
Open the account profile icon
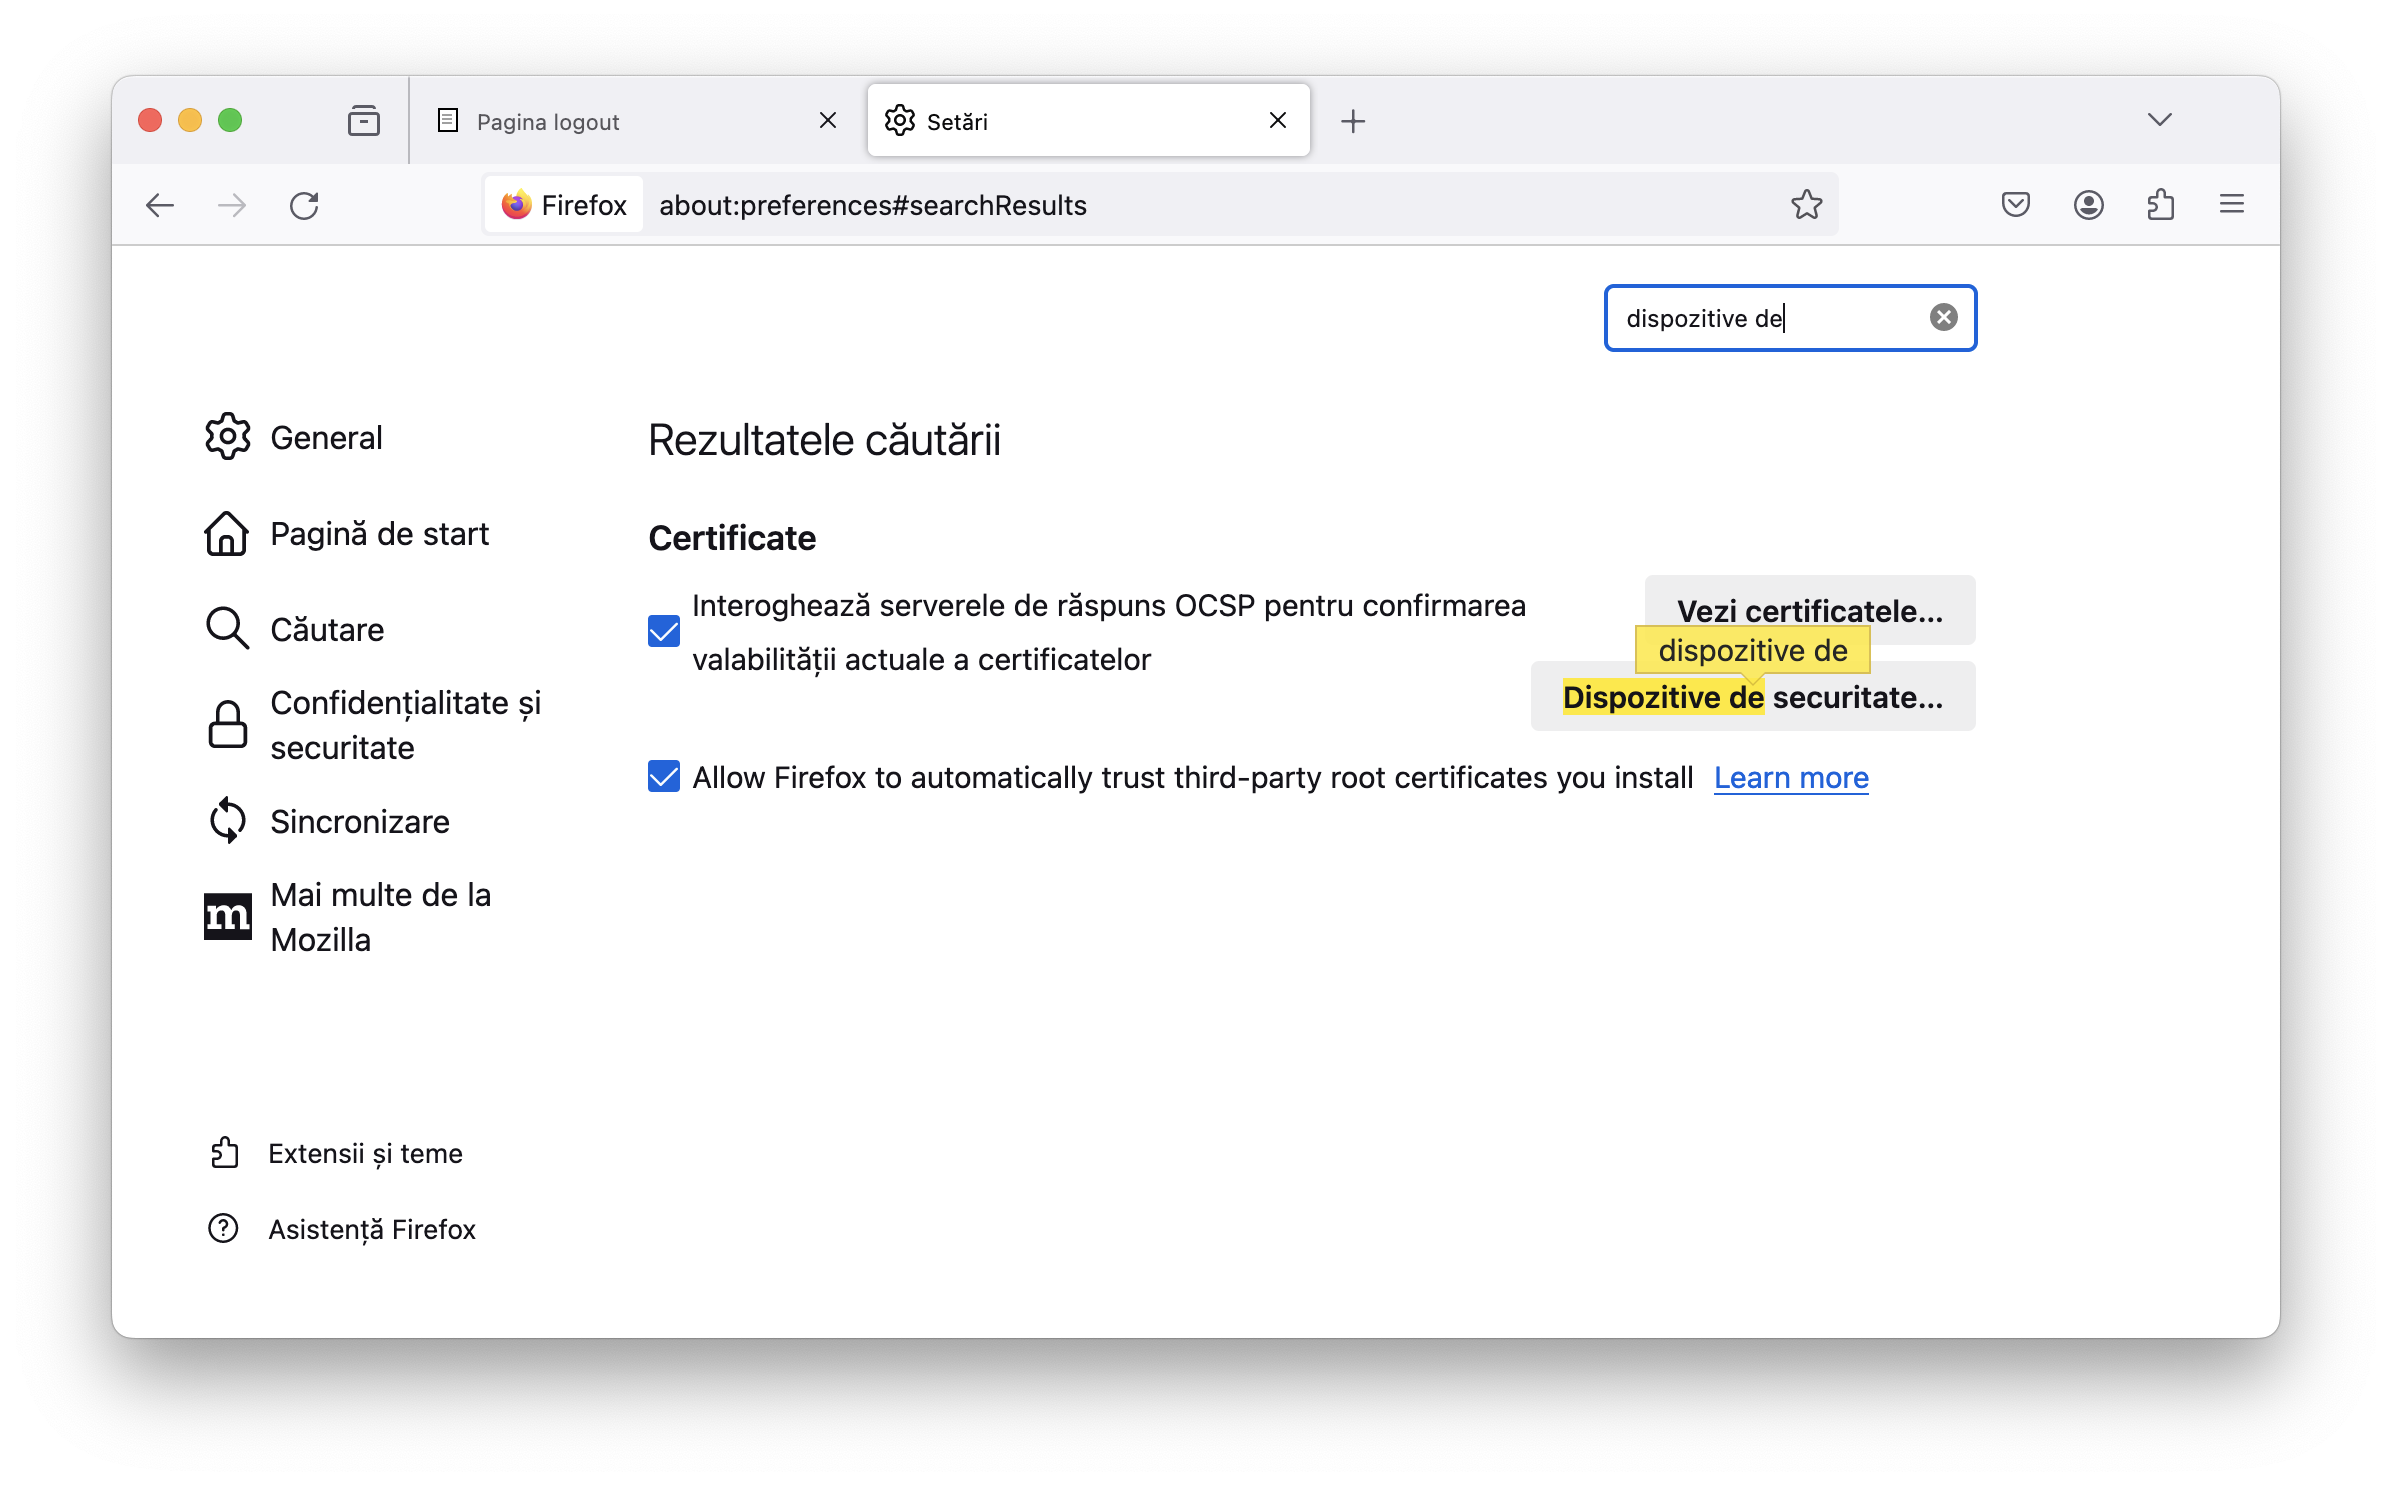pyautogui.click(x=2088, y=204)
